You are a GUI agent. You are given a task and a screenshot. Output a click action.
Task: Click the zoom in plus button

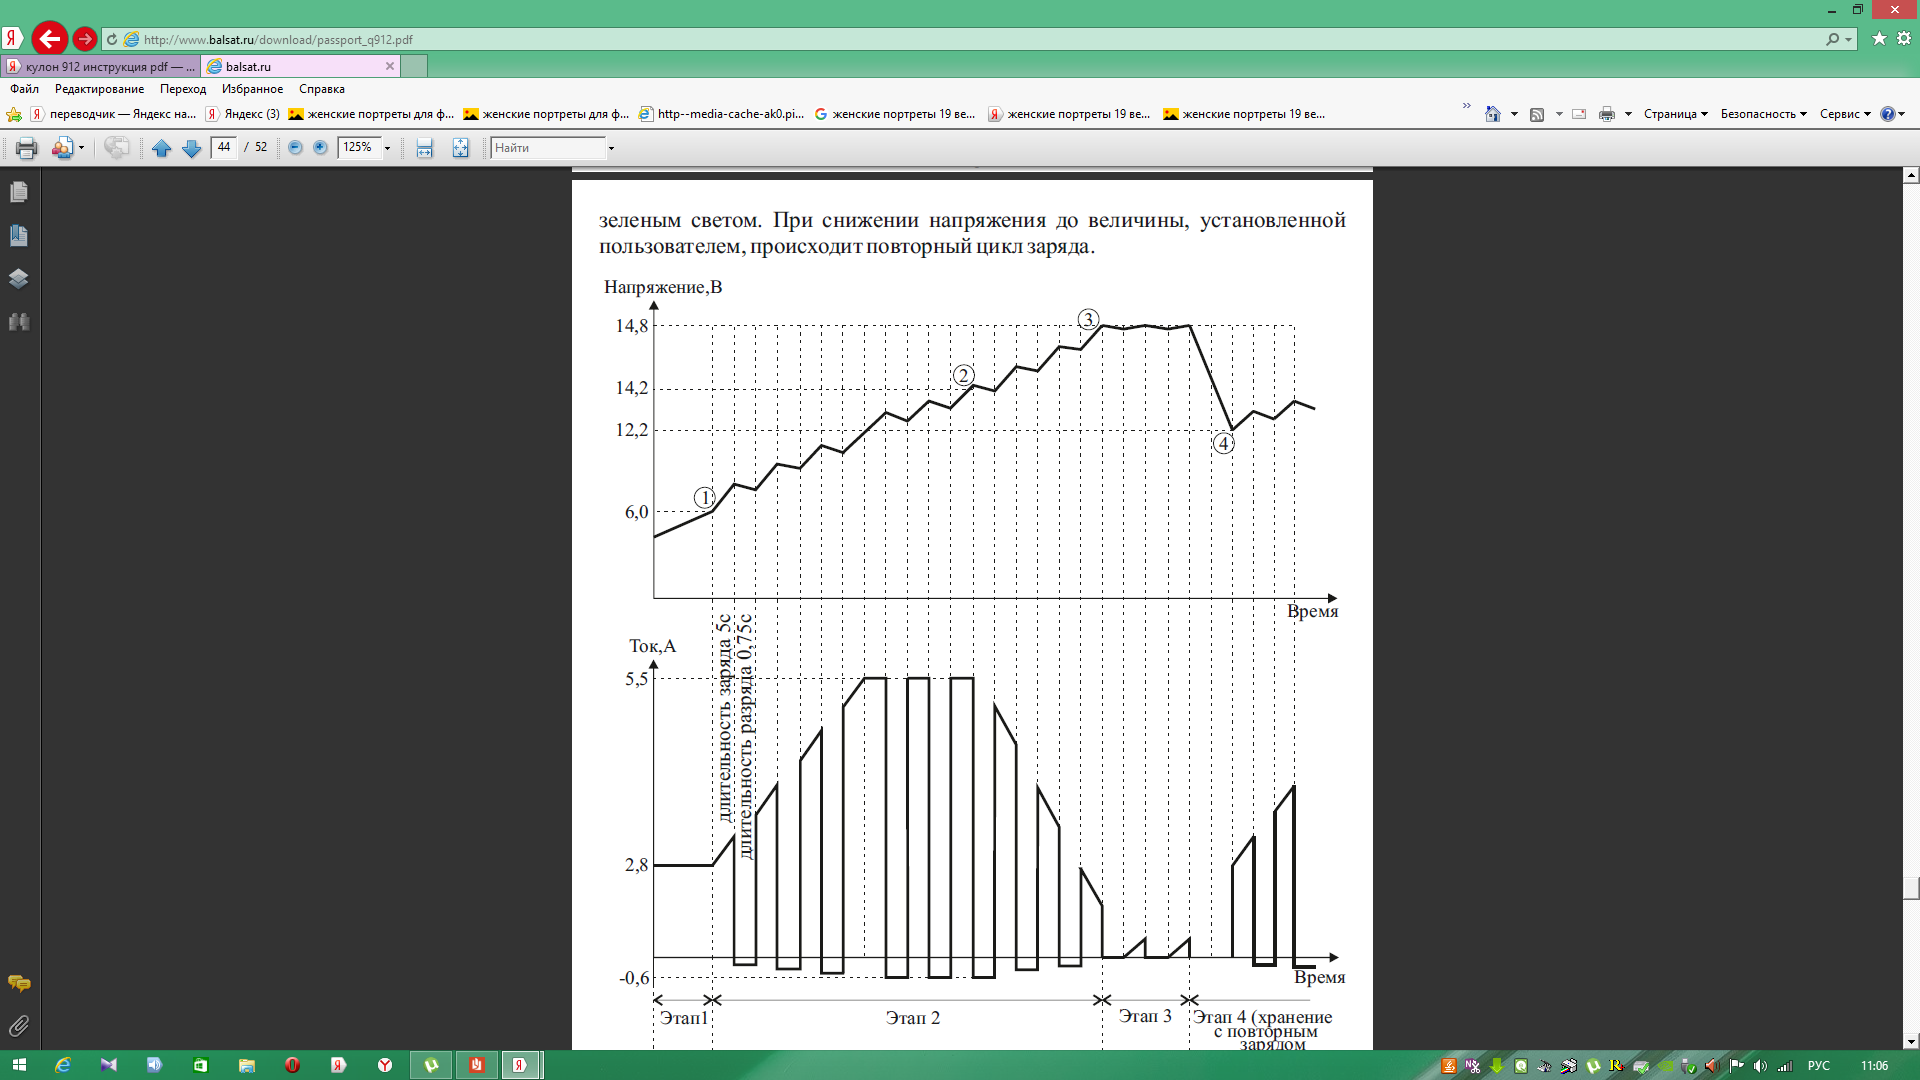tap(320, 148)
